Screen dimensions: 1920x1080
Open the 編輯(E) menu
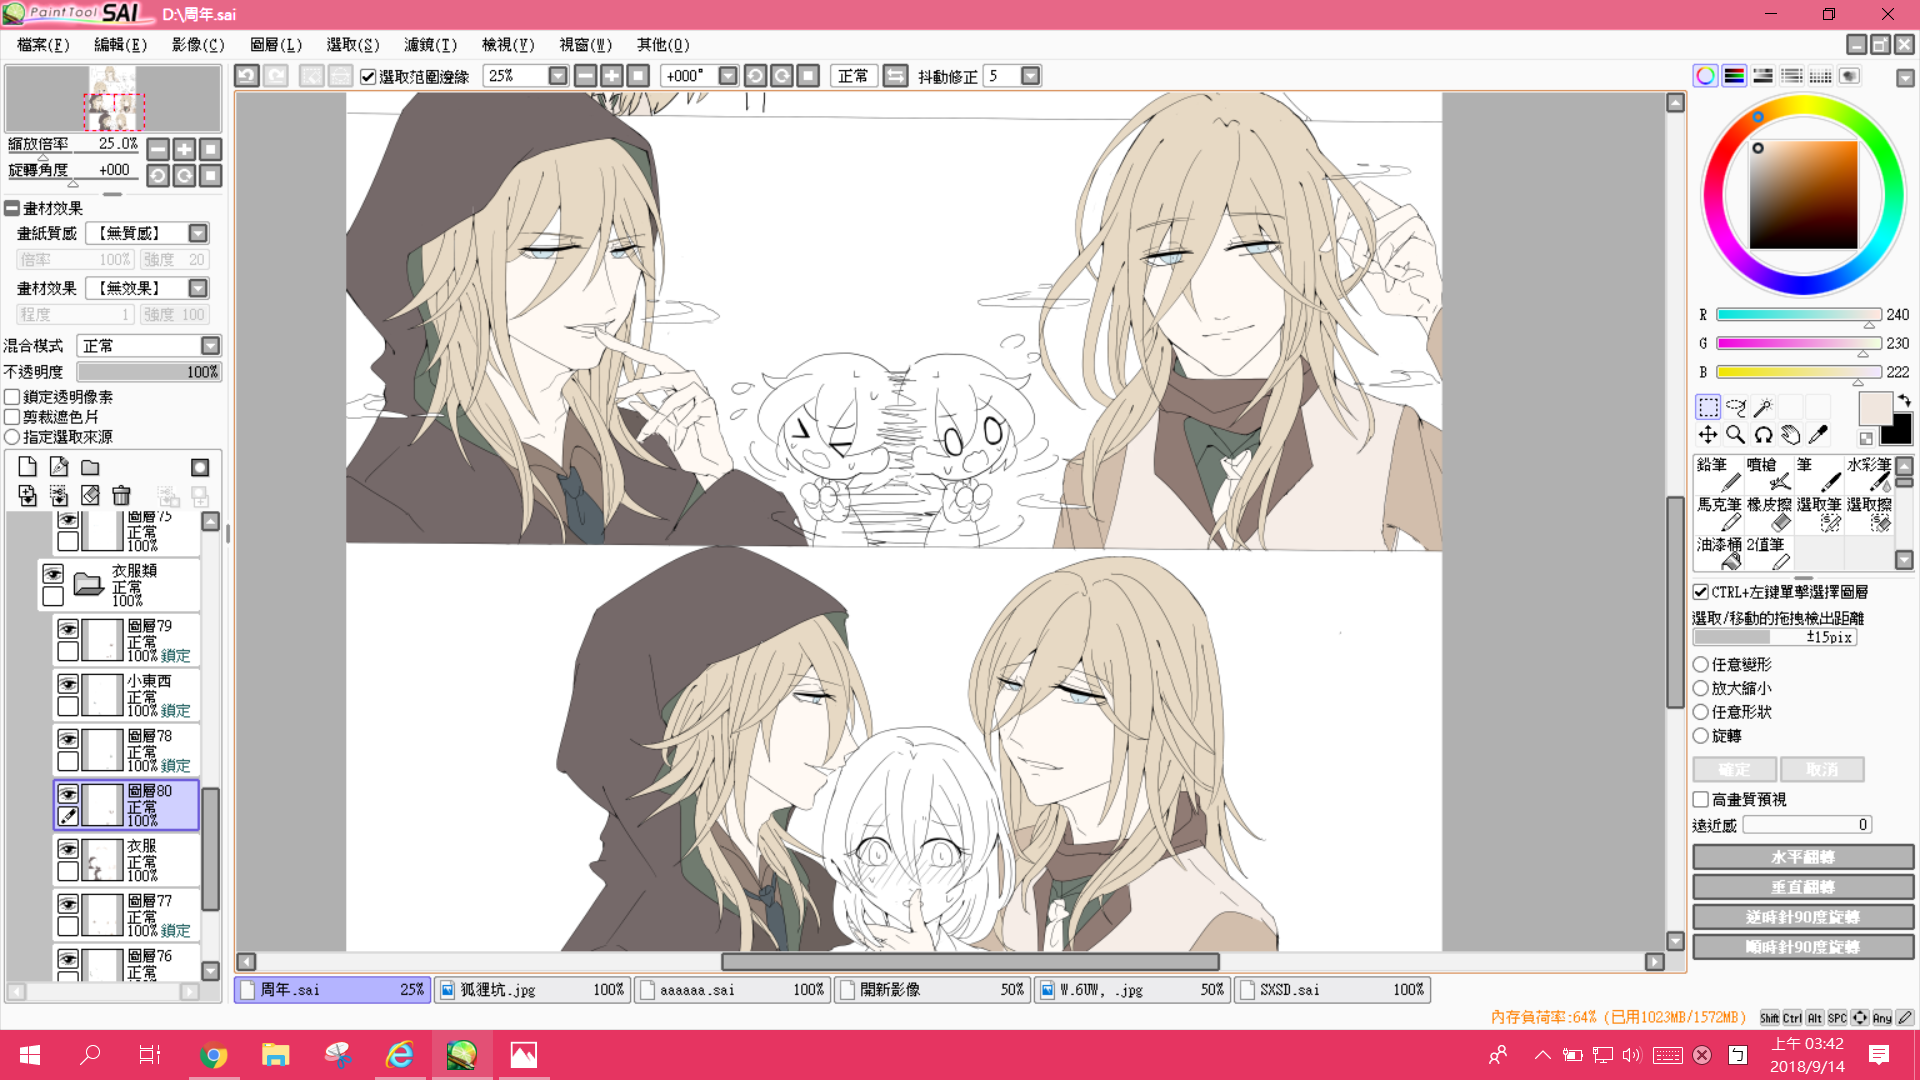pos(120,45)
